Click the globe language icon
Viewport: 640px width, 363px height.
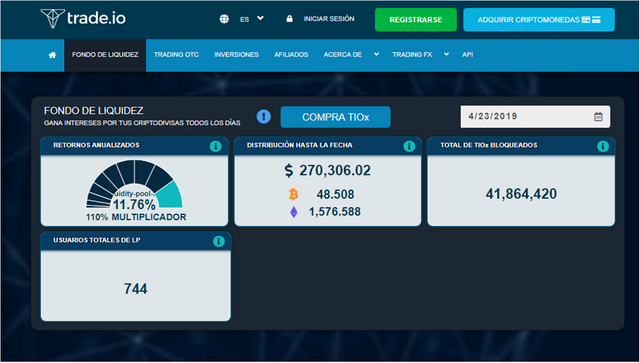click(224, 19)
